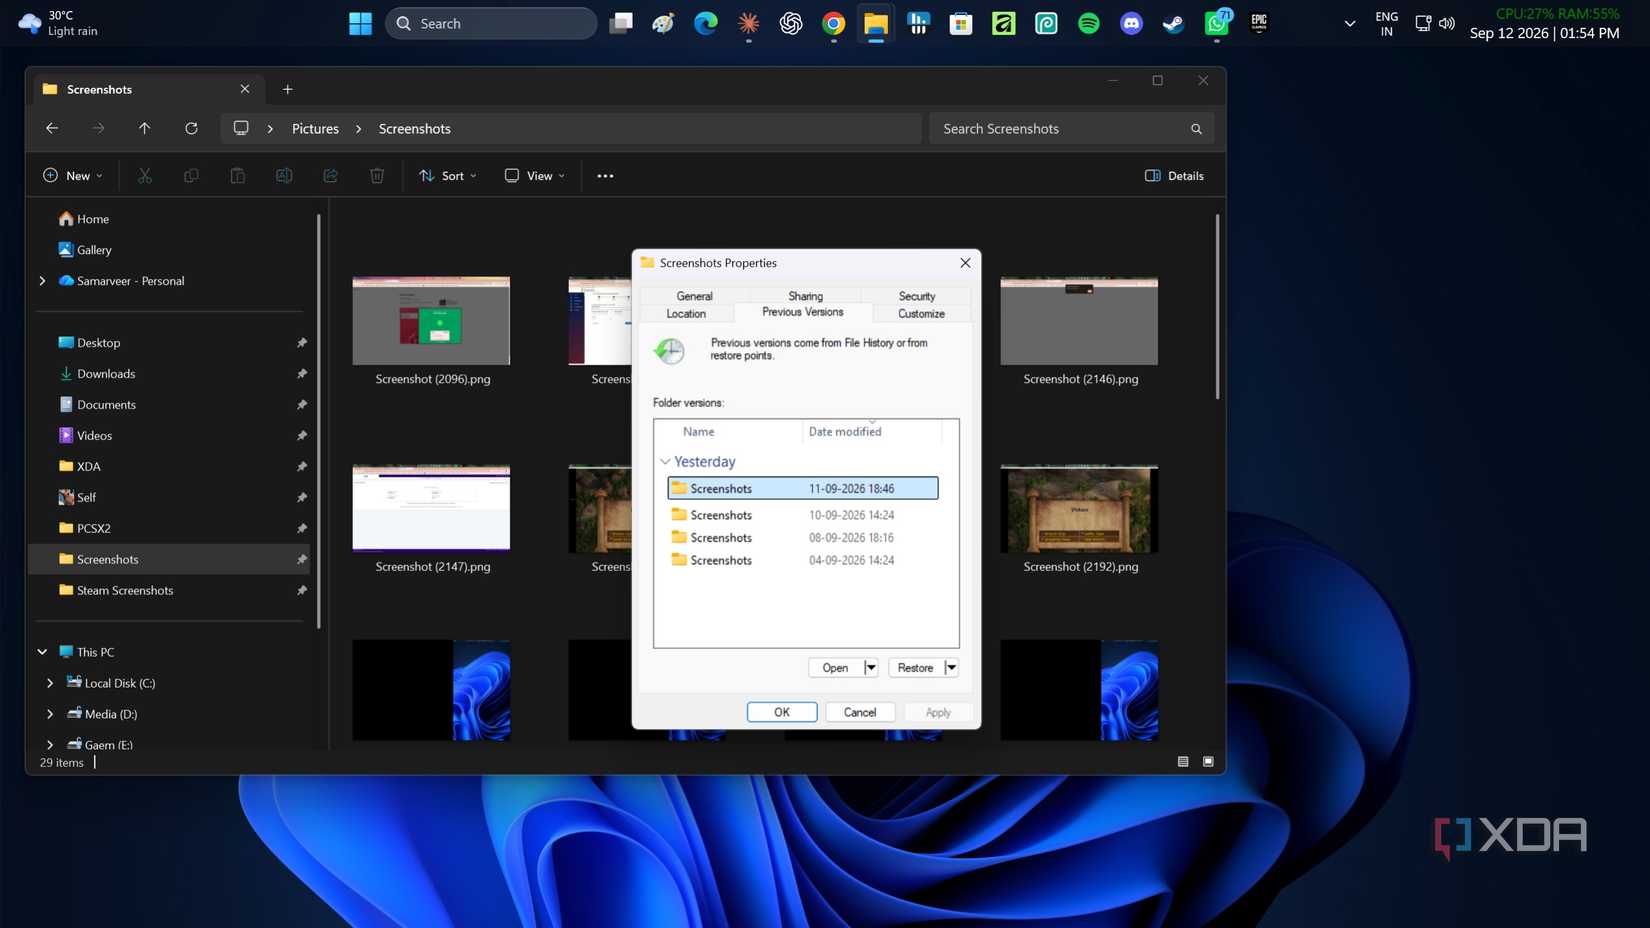The height and width of the screenshot is (928, 1650).
Task: Open the See more three-dots menu
Action: pyautogui.click(x=605, y=176)
